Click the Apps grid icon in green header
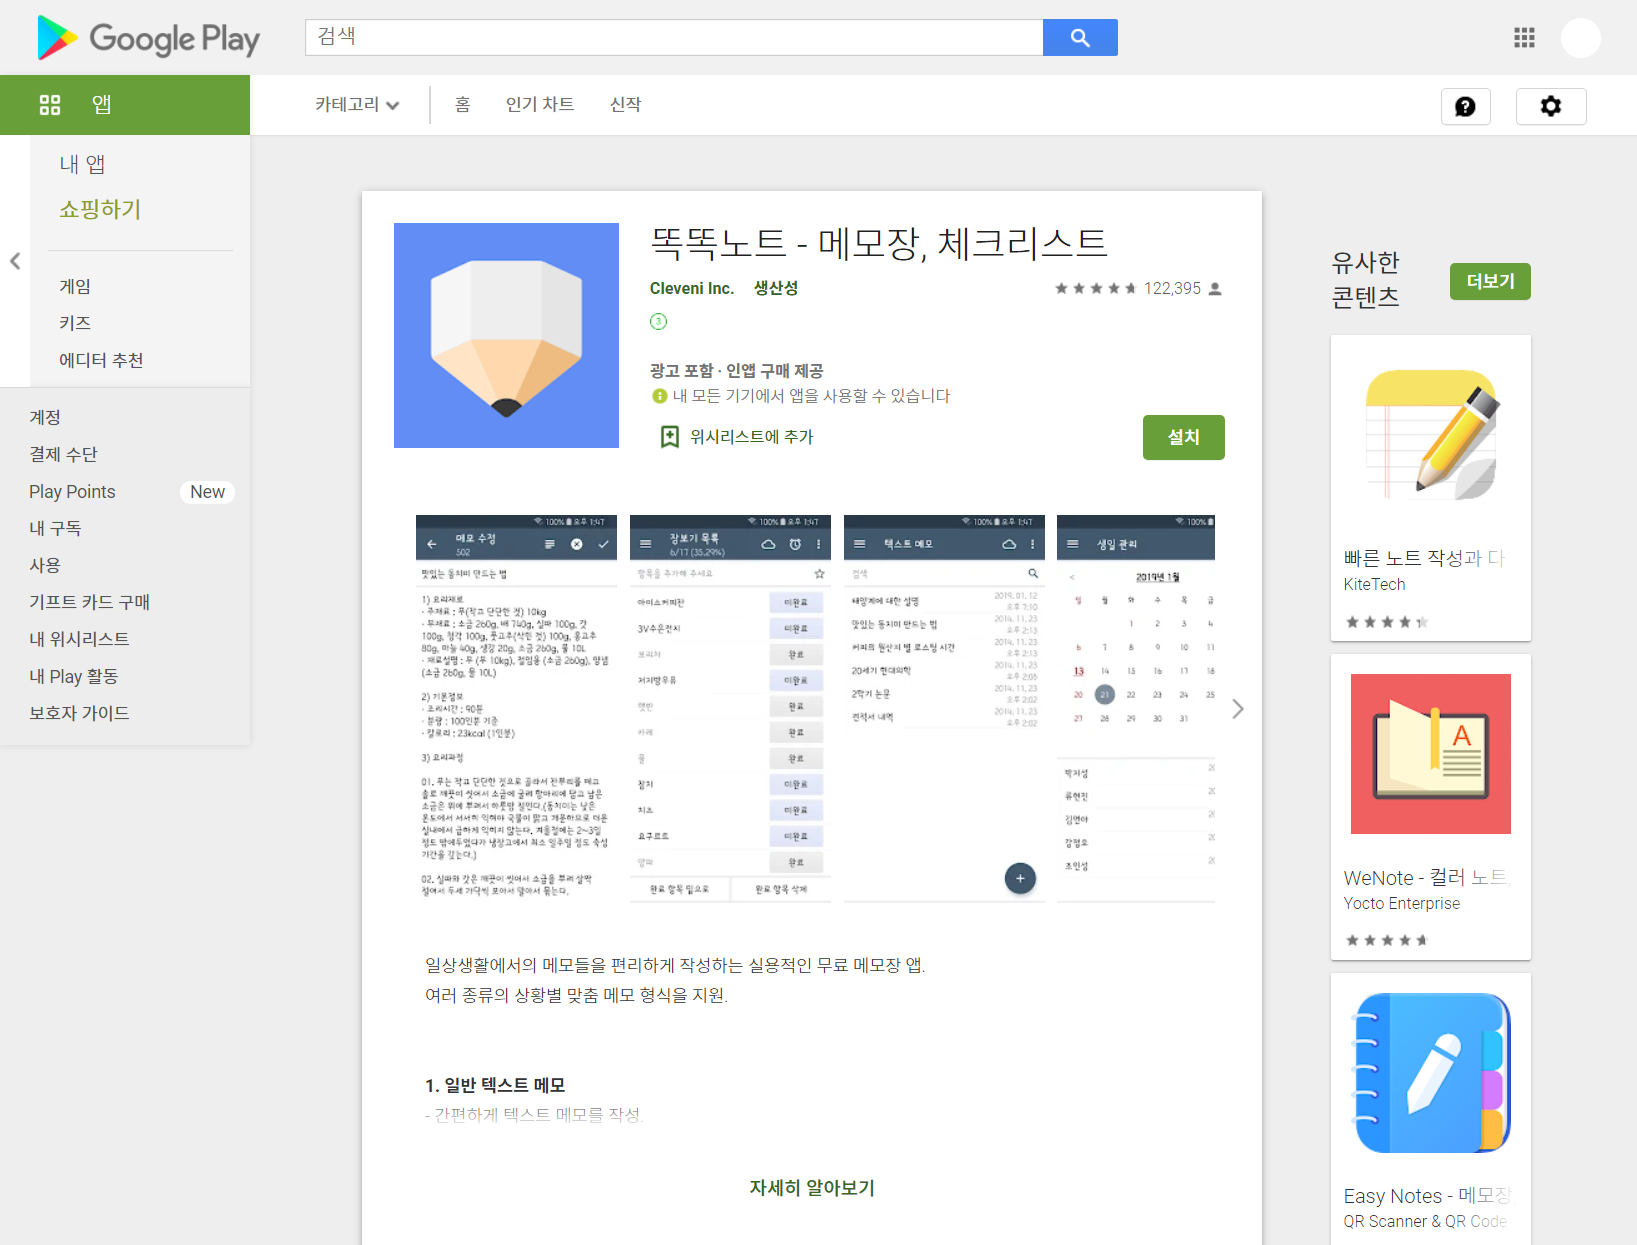Image resolution: width=1637 pixels, height=1245 pixels. pos(50,105)
